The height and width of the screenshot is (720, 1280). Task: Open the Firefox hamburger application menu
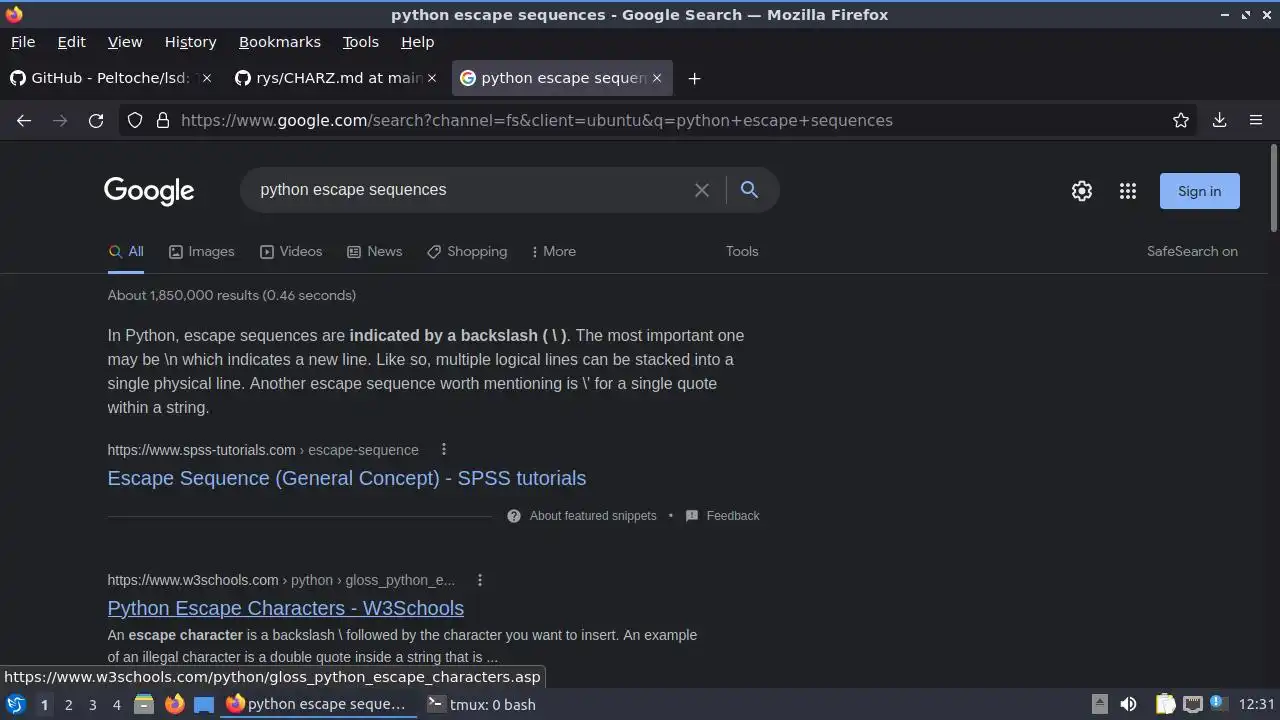click(1256, 120)
